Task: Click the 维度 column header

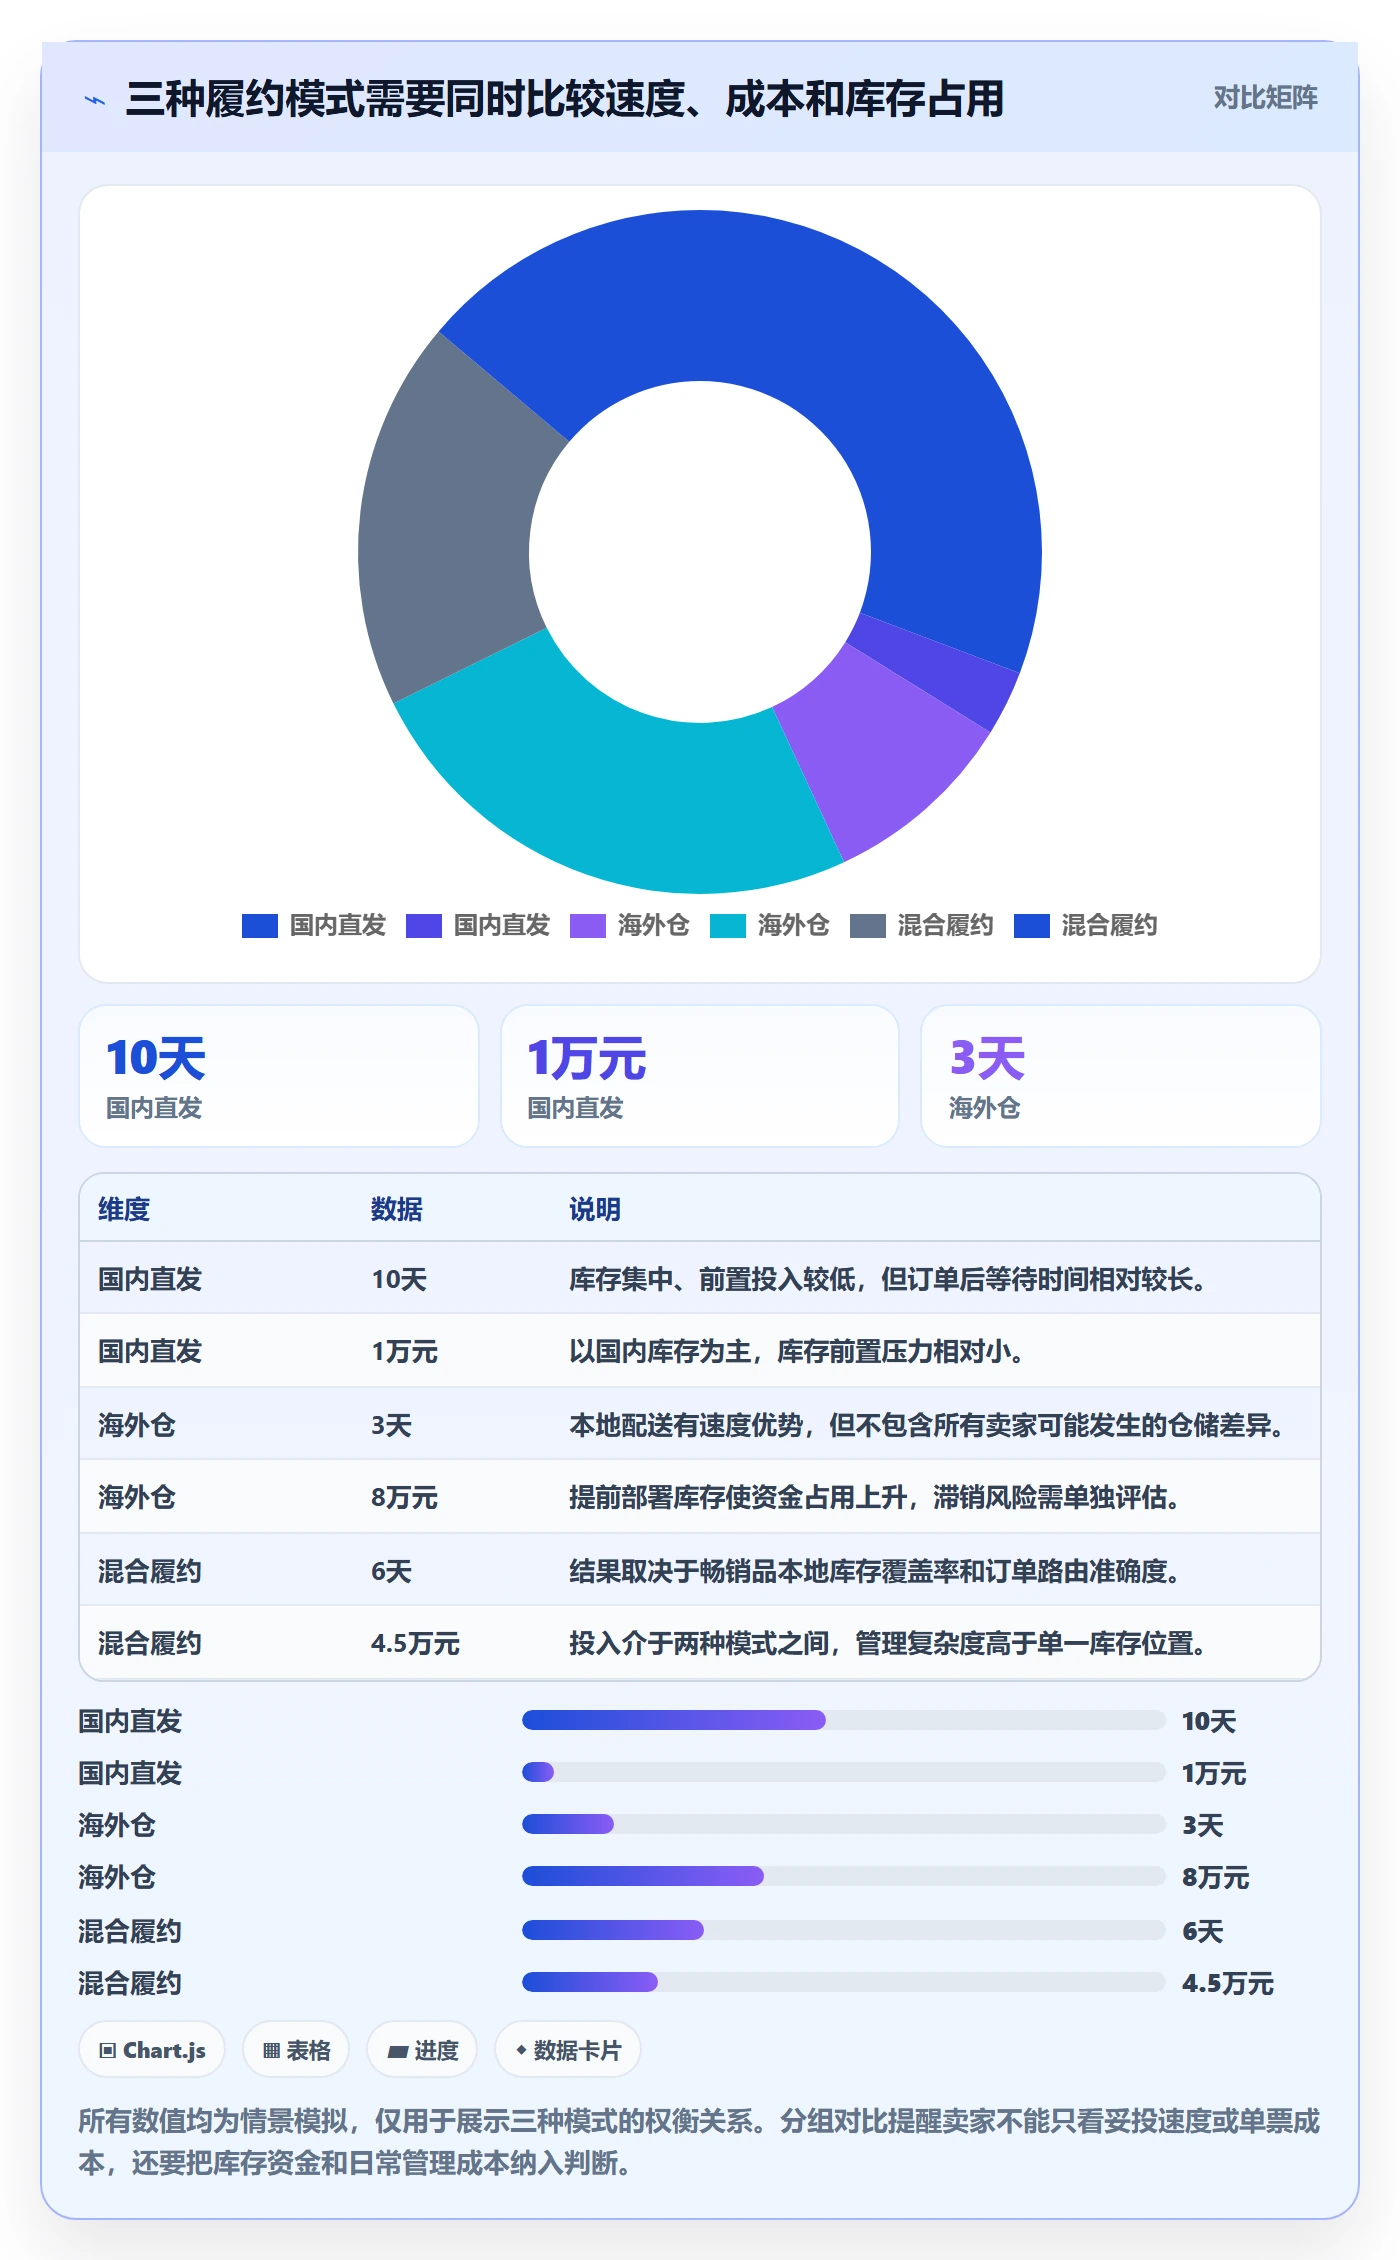Action: [124, 1209]
